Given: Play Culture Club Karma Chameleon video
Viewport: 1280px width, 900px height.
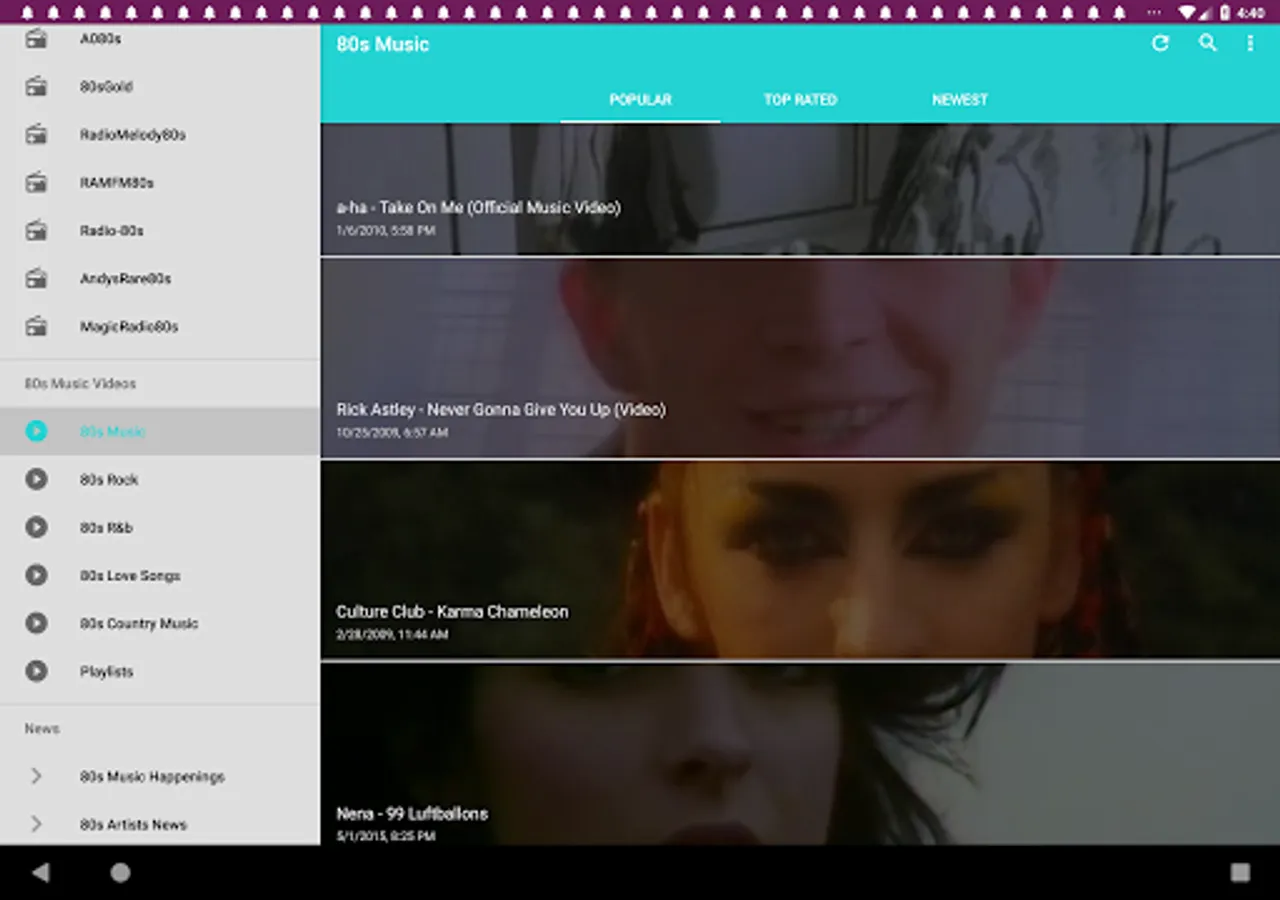Looking at the screenshot, I should point(800,559).
